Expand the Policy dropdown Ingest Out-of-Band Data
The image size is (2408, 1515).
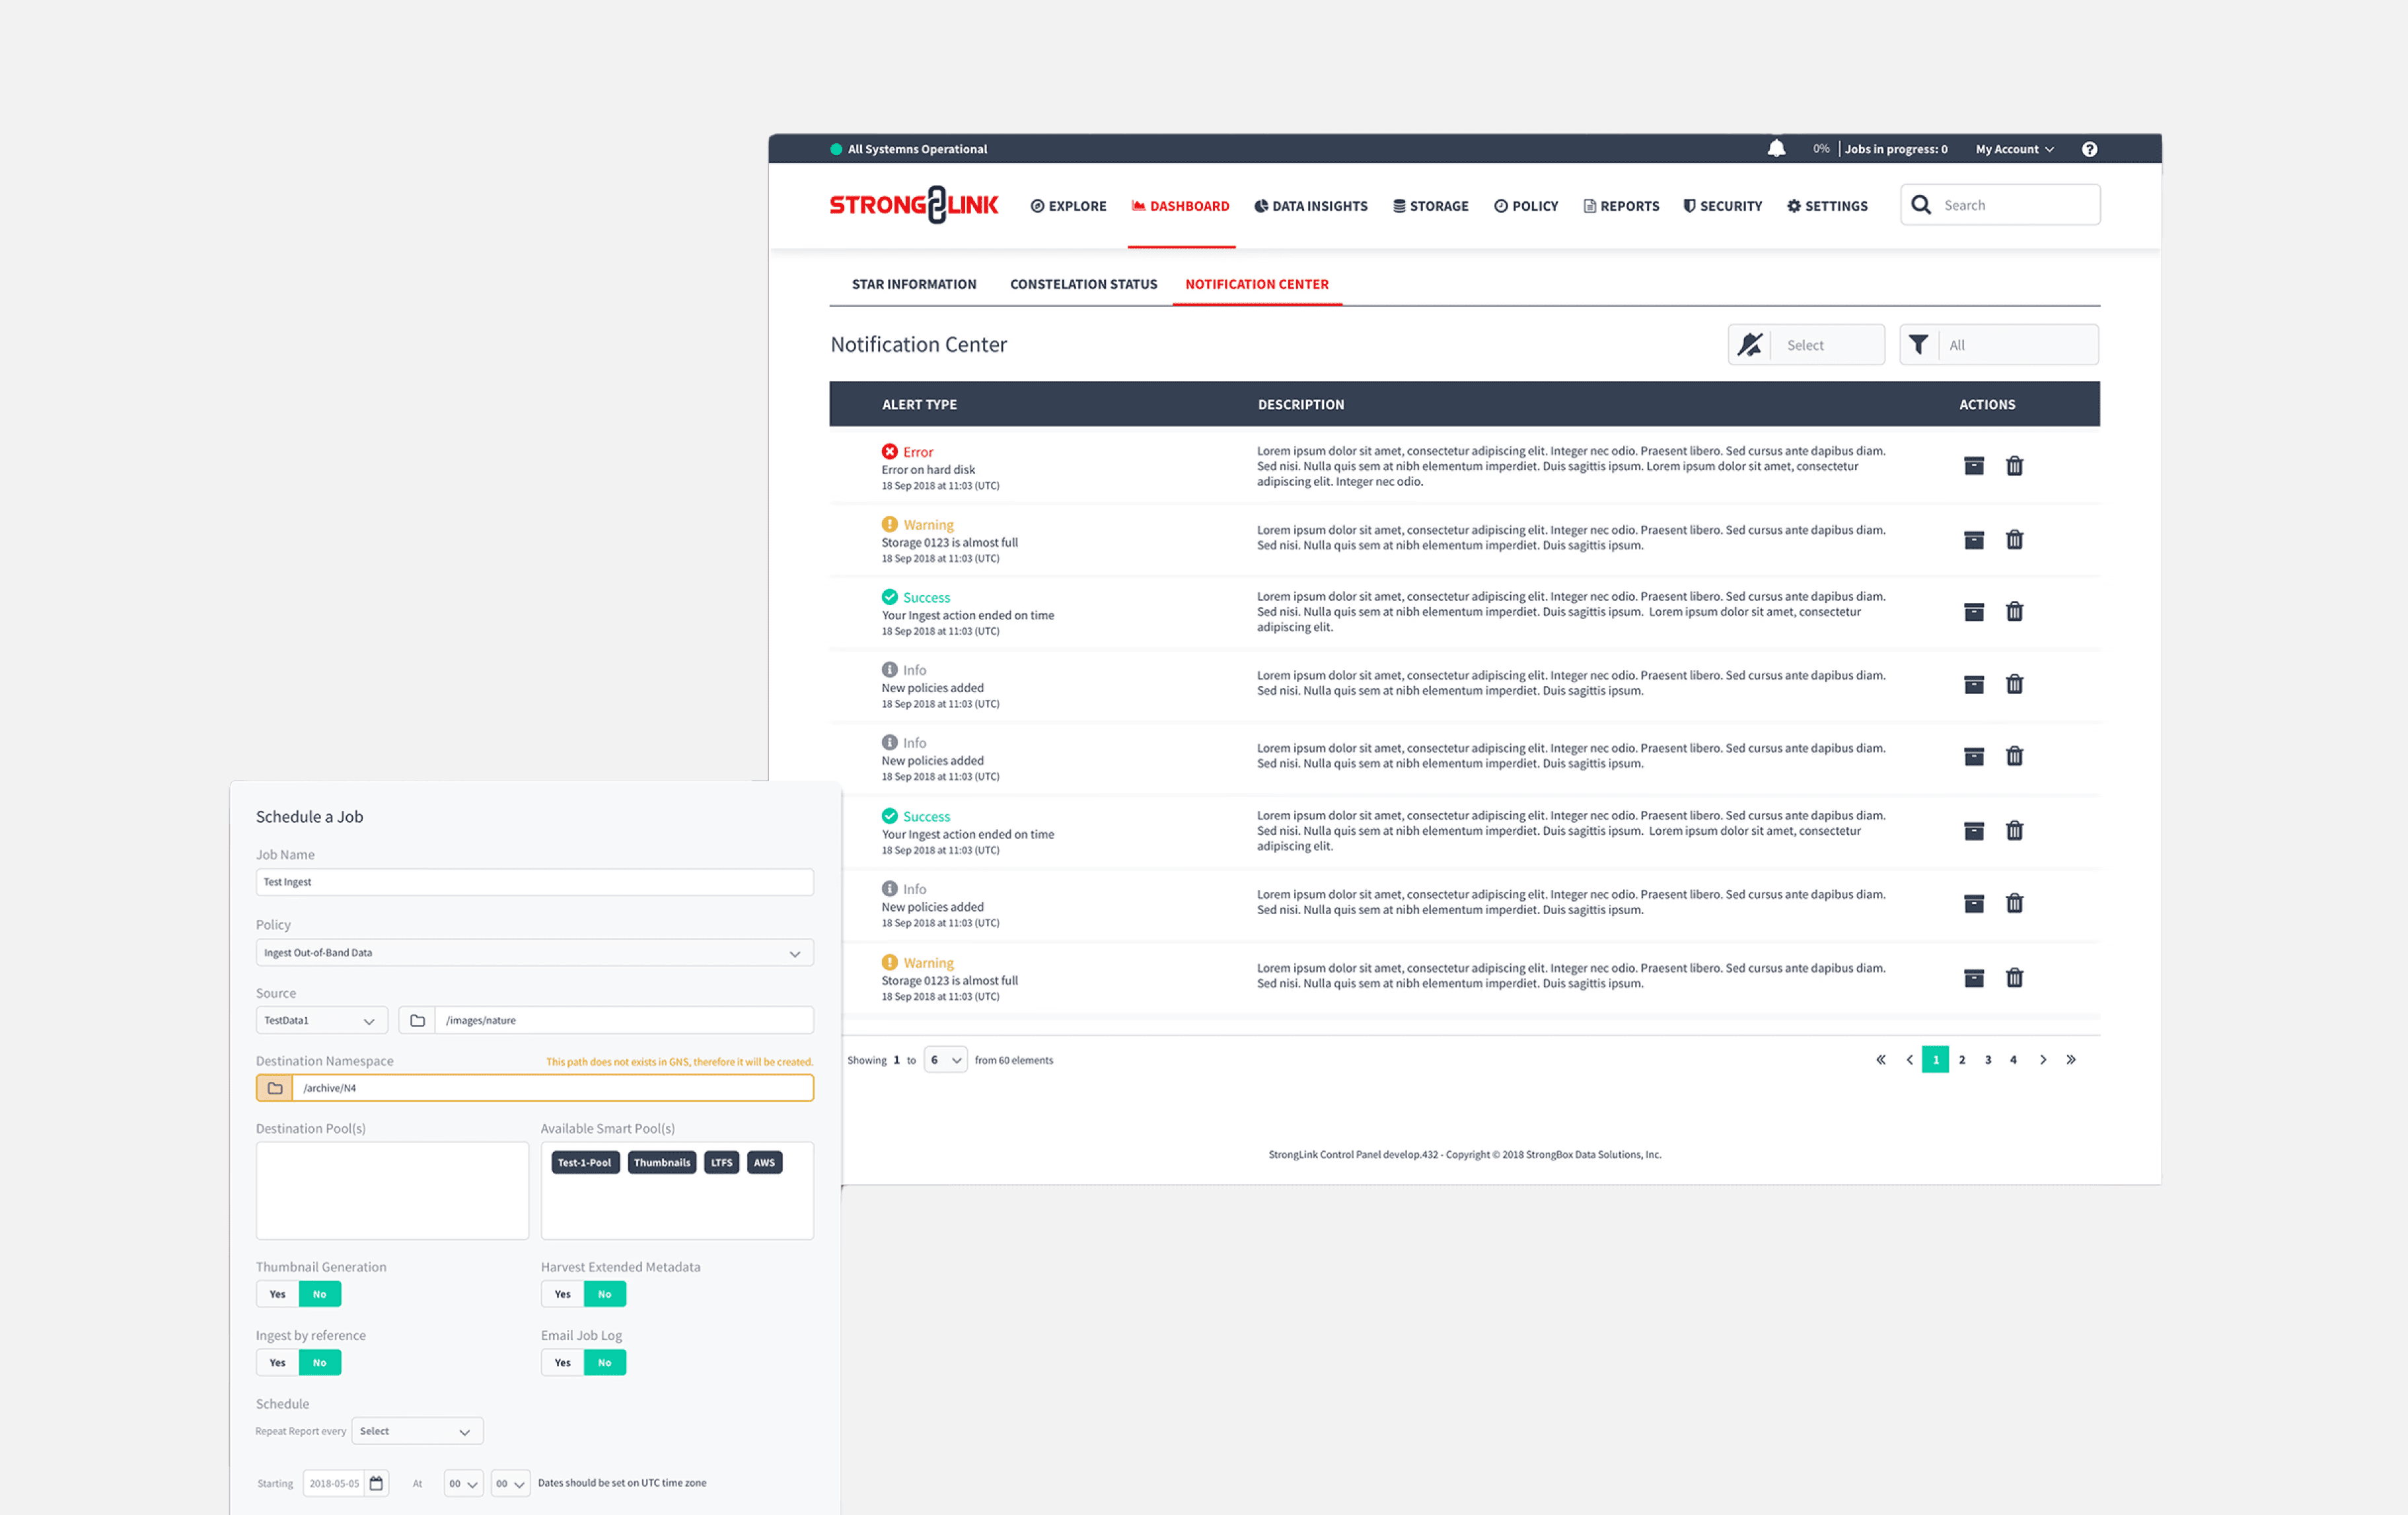[534, 953]
